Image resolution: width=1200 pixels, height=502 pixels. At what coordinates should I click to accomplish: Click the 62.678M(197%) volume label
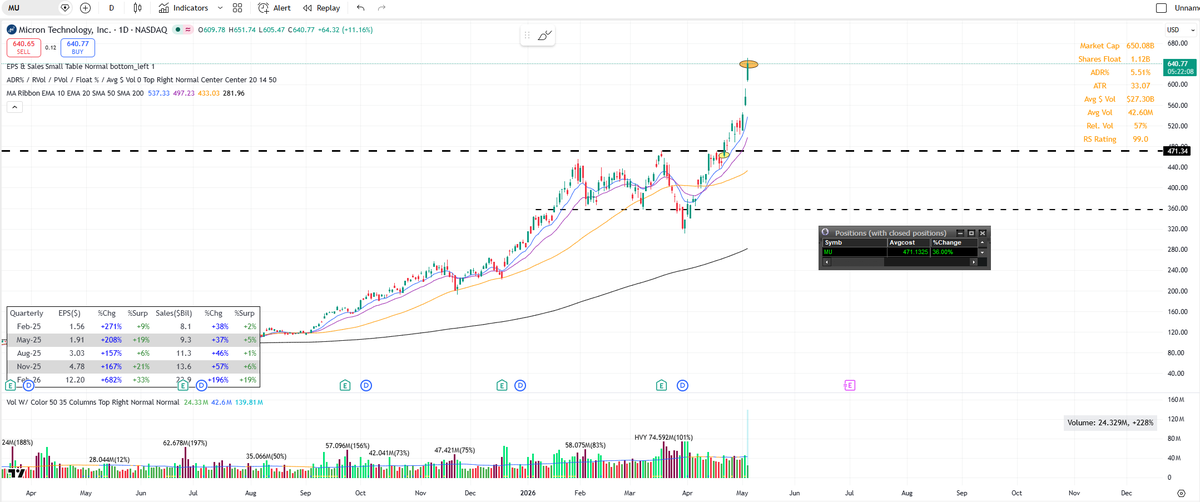tap(185, 441)
